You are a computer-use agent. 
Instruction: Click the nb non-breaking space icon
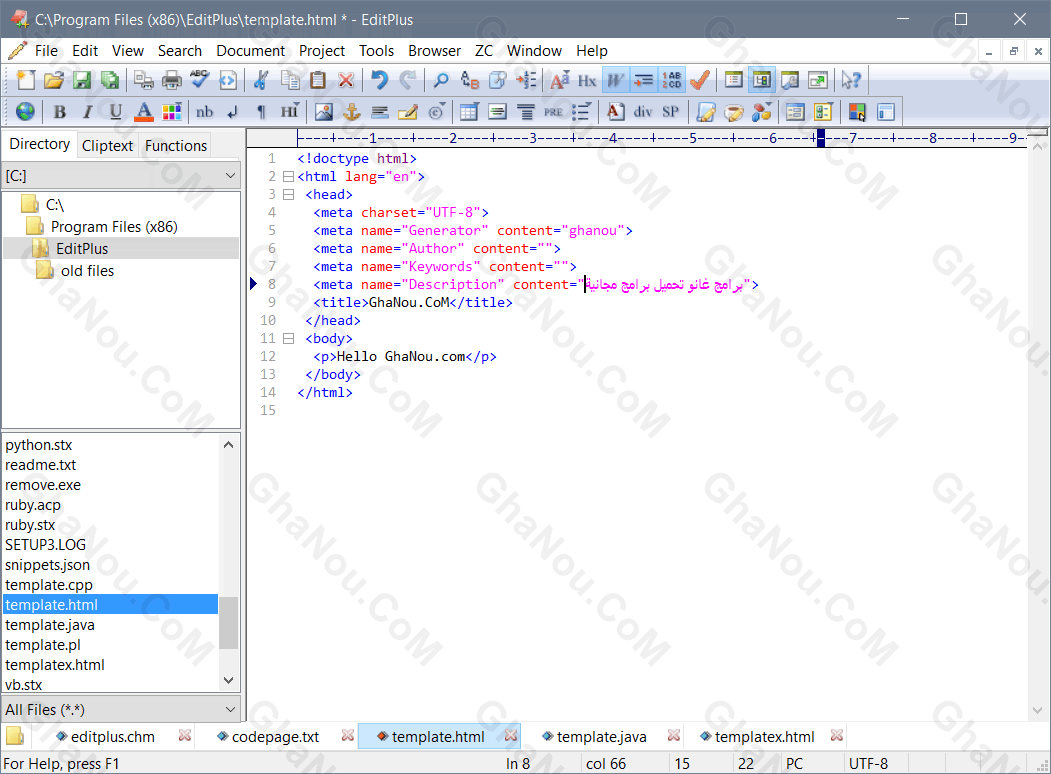point(204,112)
